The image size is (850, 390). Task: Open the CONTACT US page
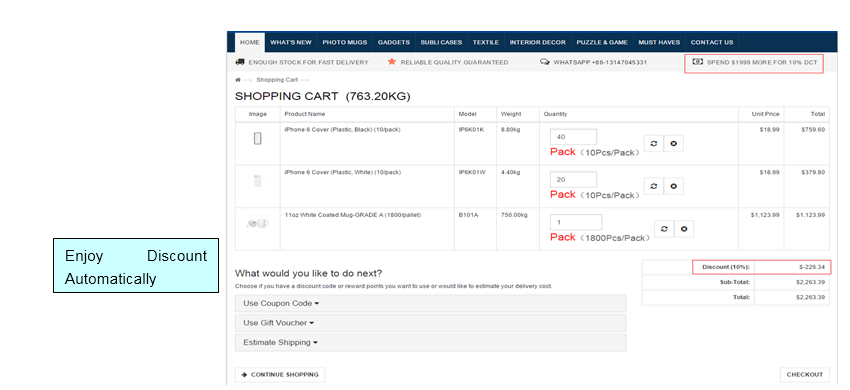(x=711, y=42)
